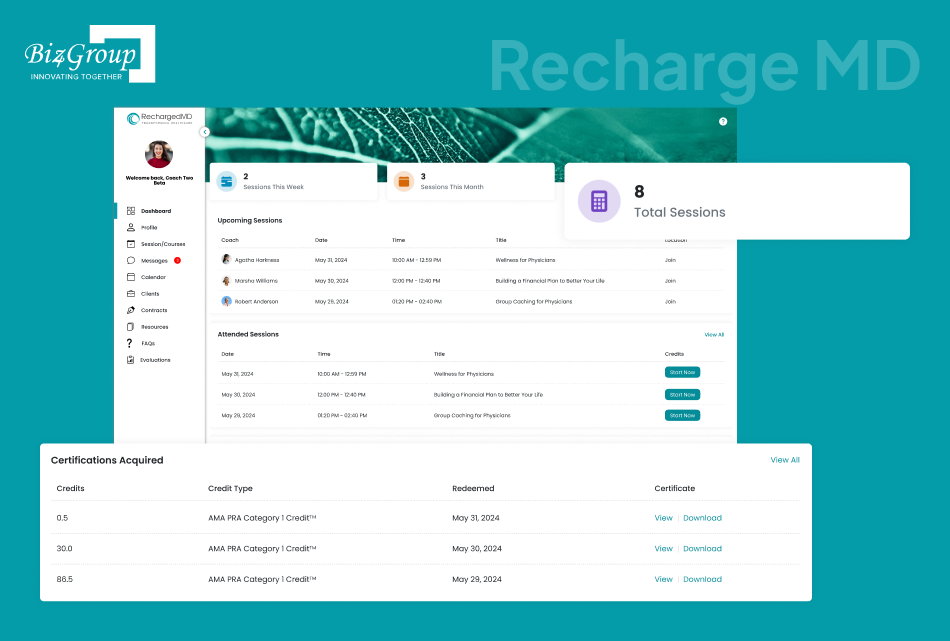Join the Building a Financial Plan session

(670, 281)
